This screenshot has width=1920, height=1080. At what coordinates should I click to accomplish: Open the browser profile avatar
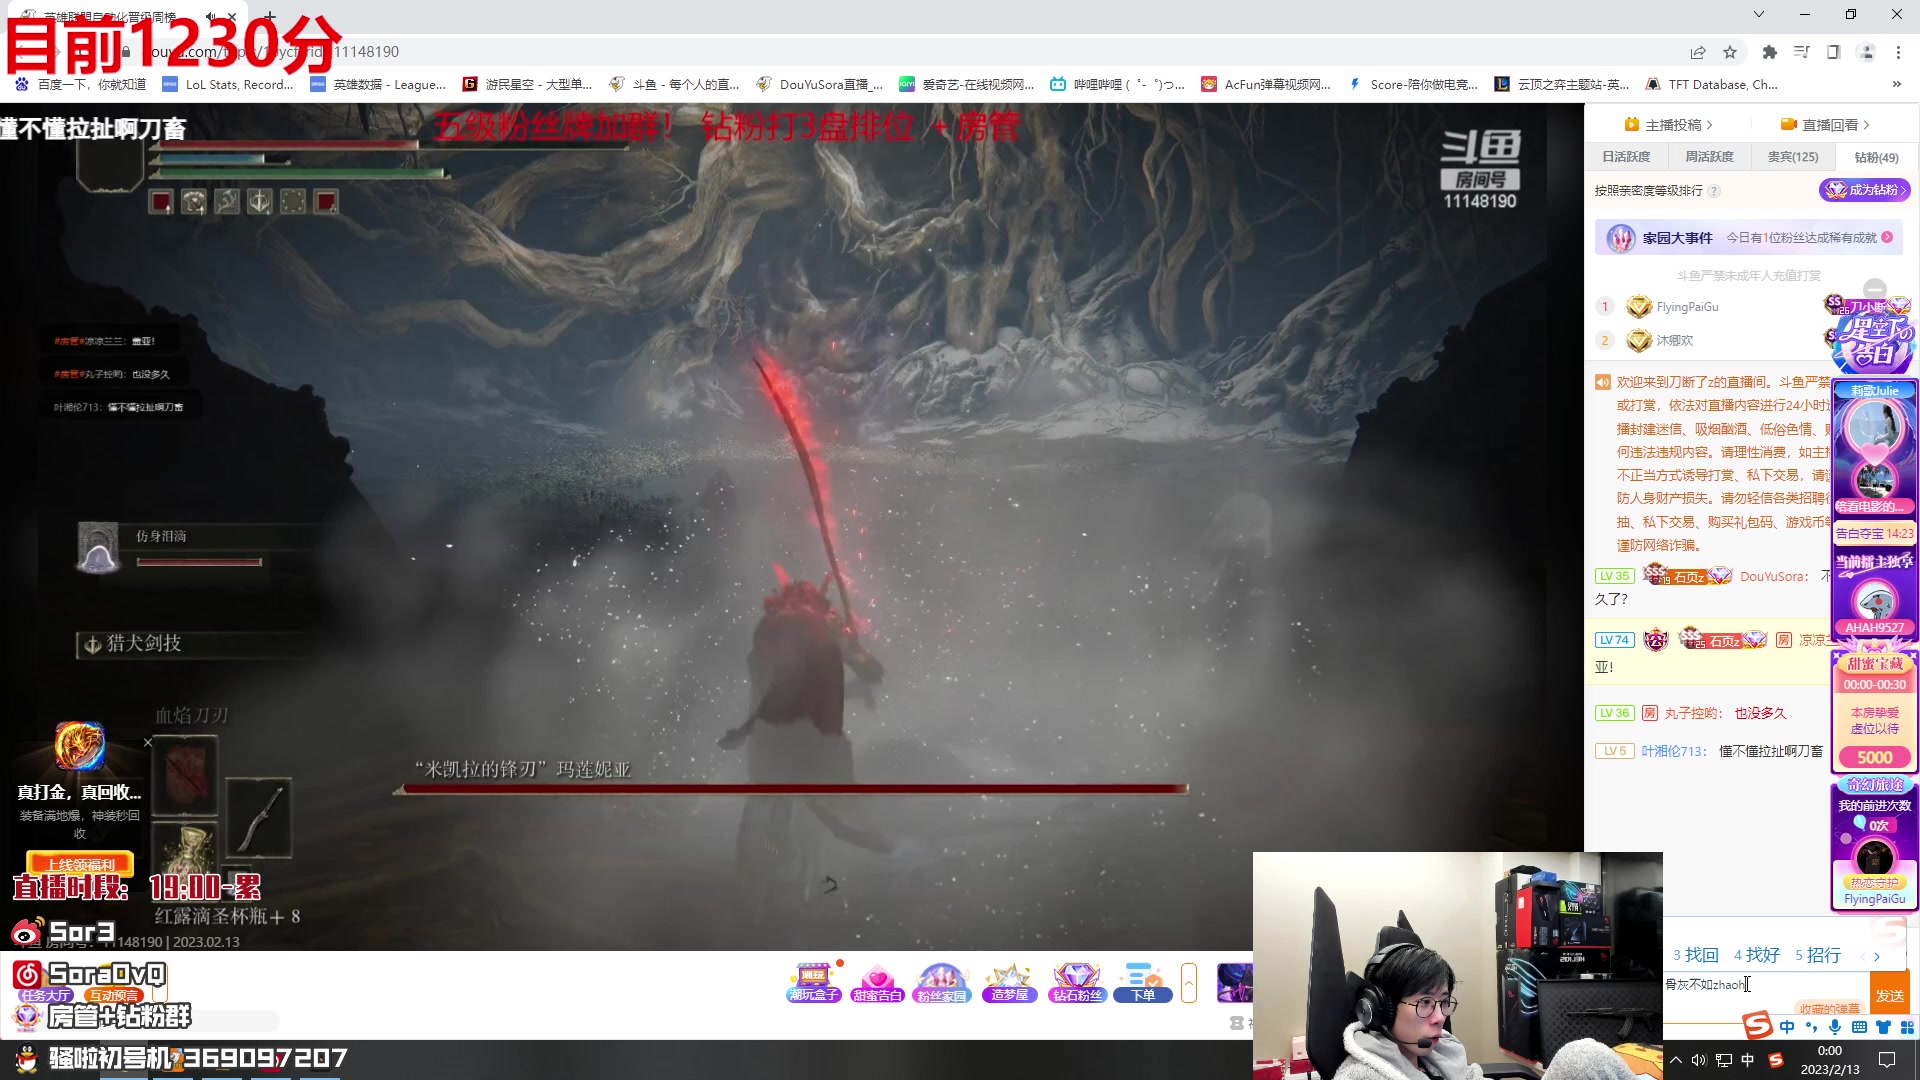click(1866, 52)
